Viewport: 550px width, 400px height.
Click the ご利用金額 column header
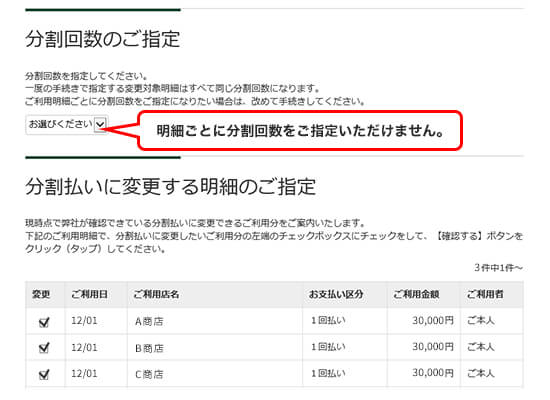pyautogui.click(x=416, y=294)
